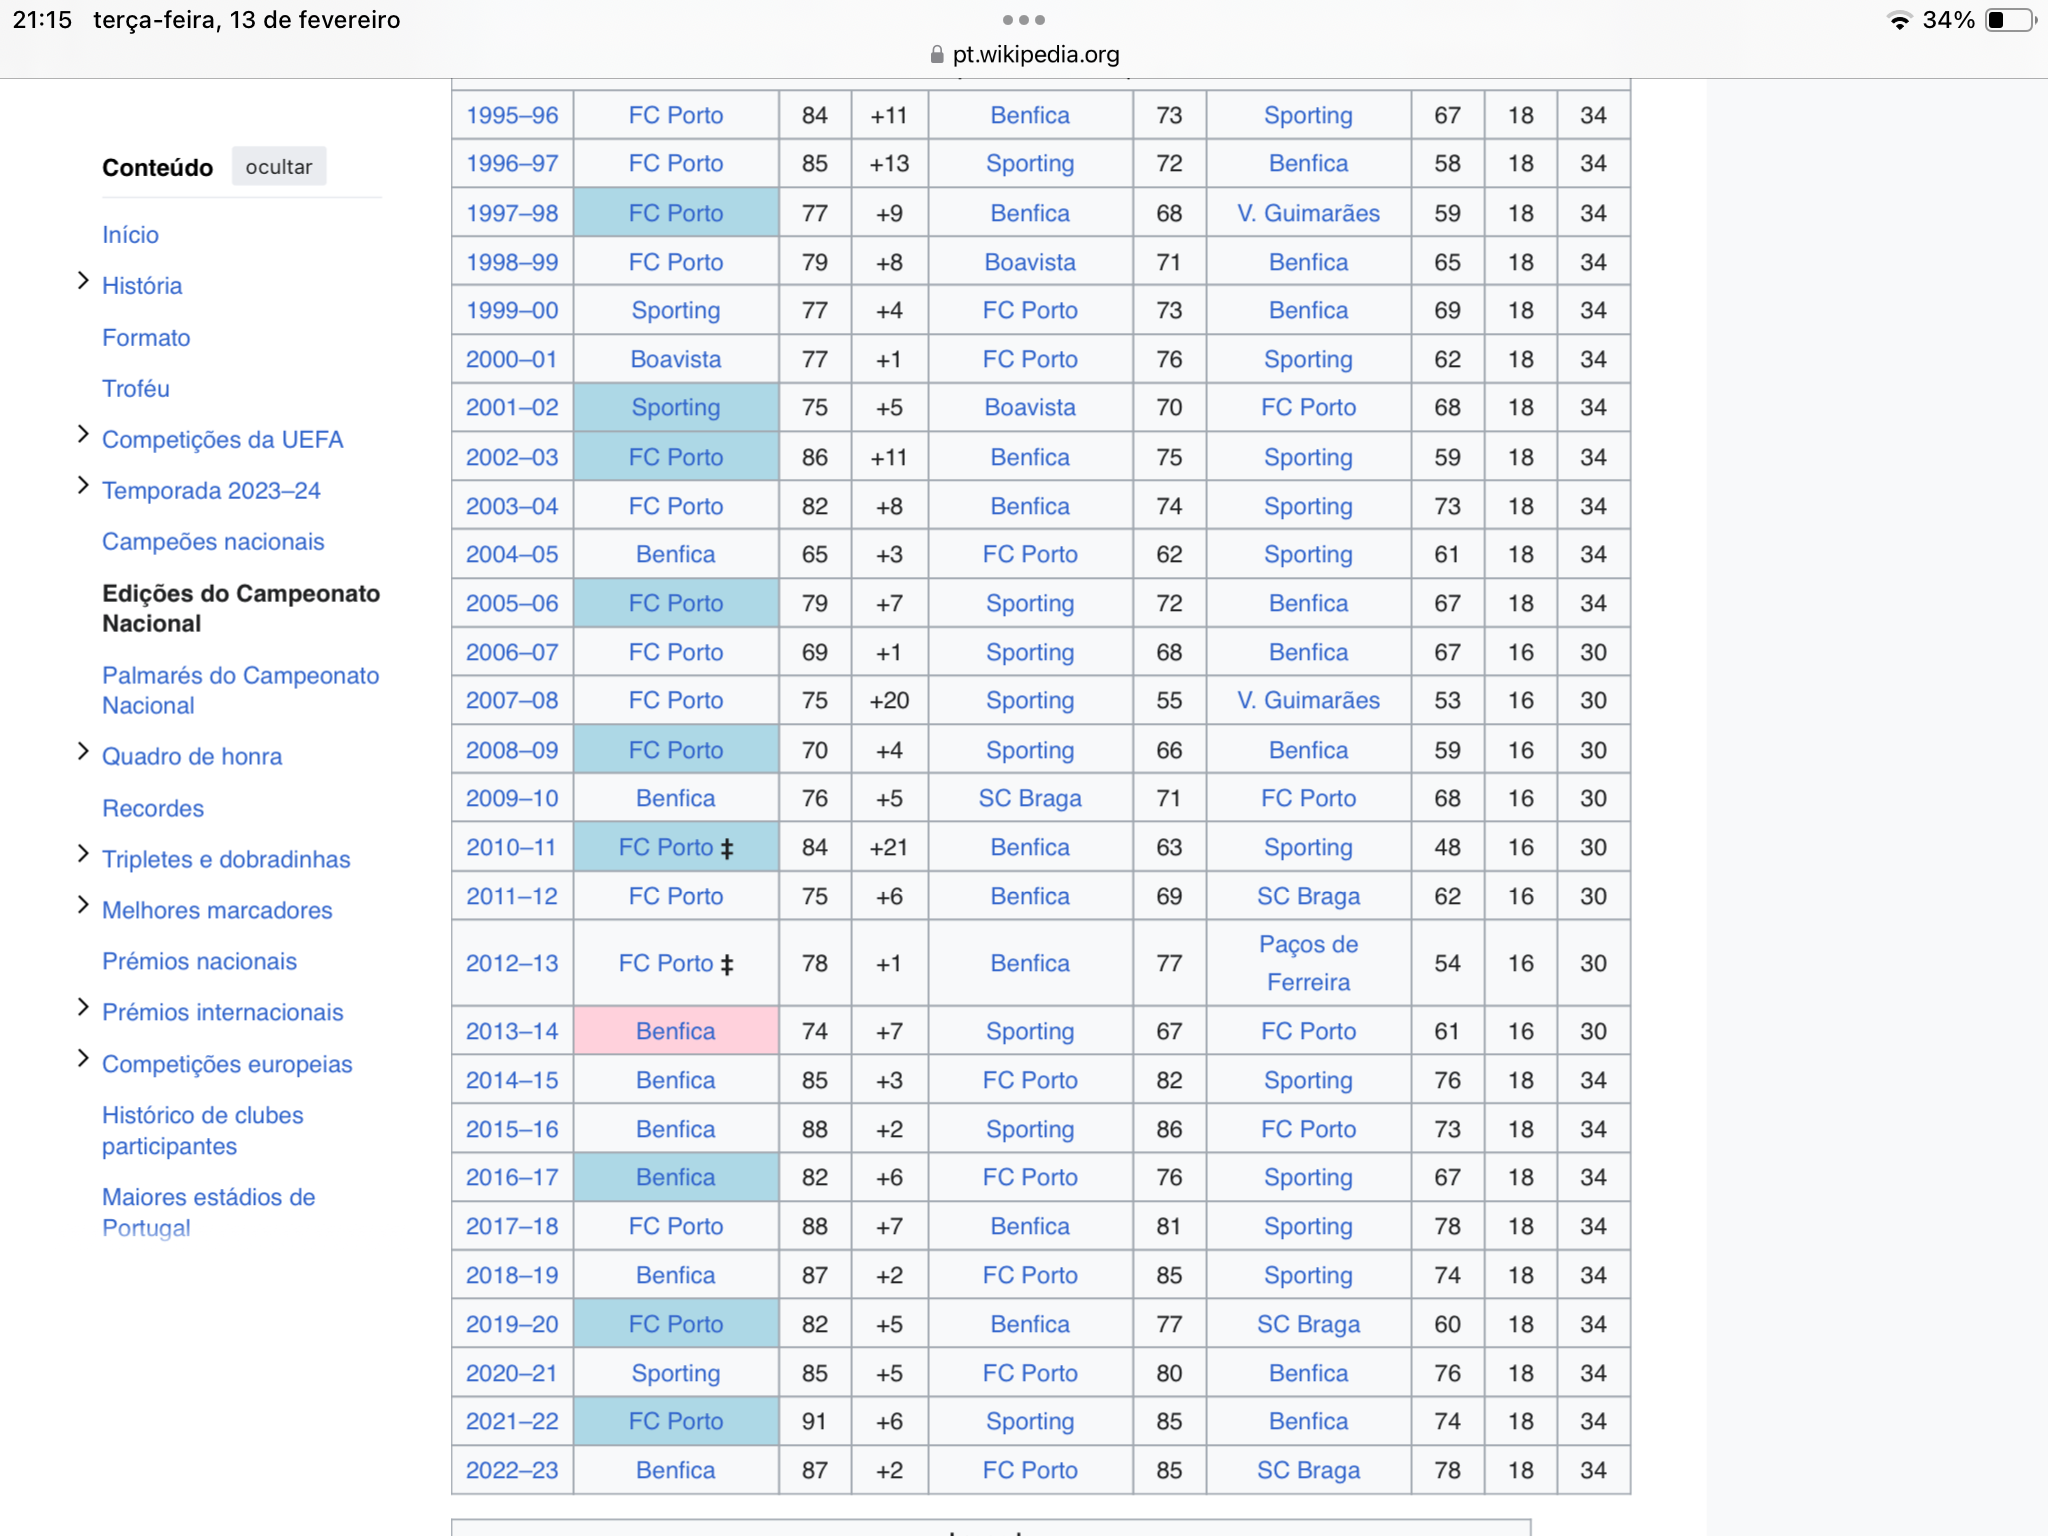
Task: Tap the battery indicator icon
Action: pyautogui.click(x=2010, y=20)
